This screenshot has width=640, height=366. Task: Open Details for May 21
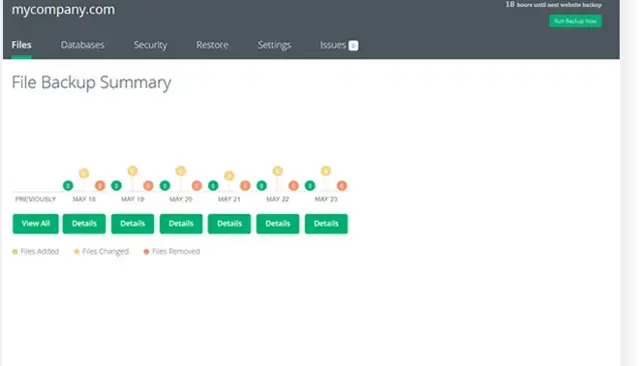pos(229,224)
